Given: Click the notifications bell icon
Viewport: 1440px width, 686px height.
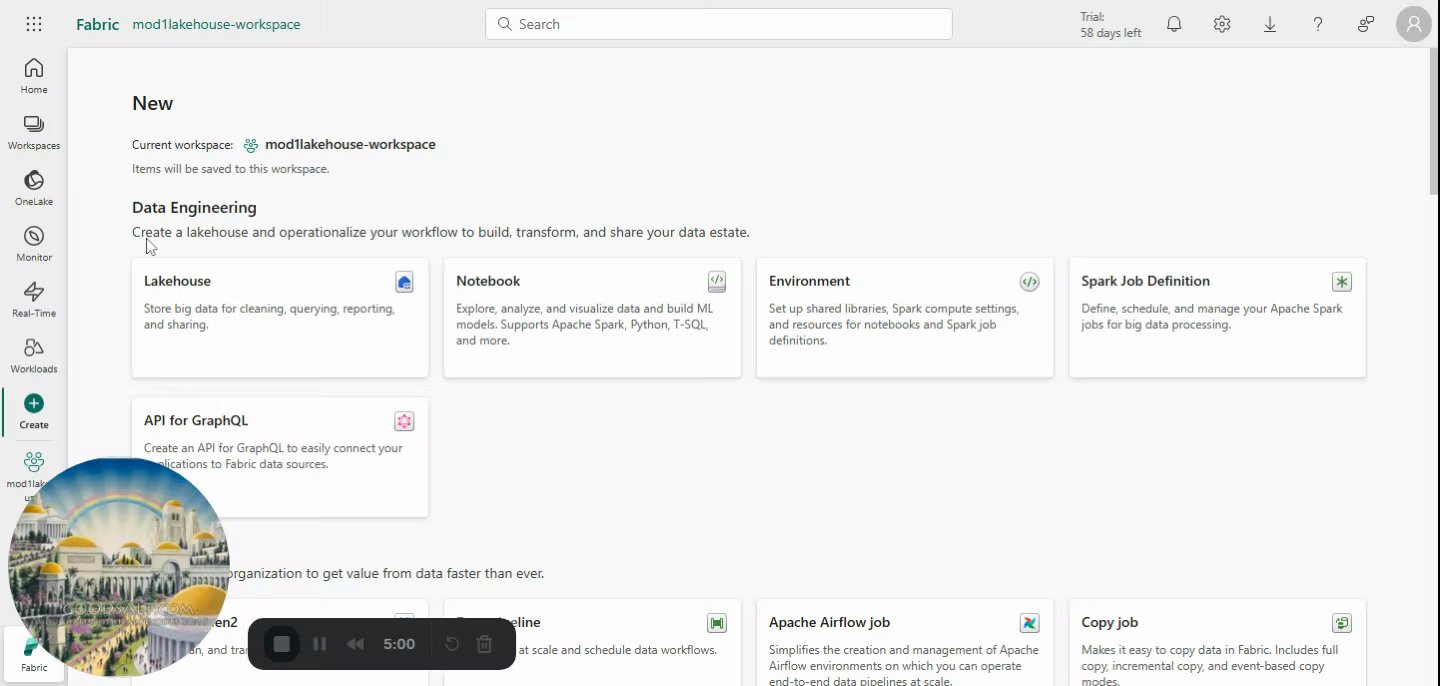Looking at the screenshot, I should click(x=1174, y=24).
